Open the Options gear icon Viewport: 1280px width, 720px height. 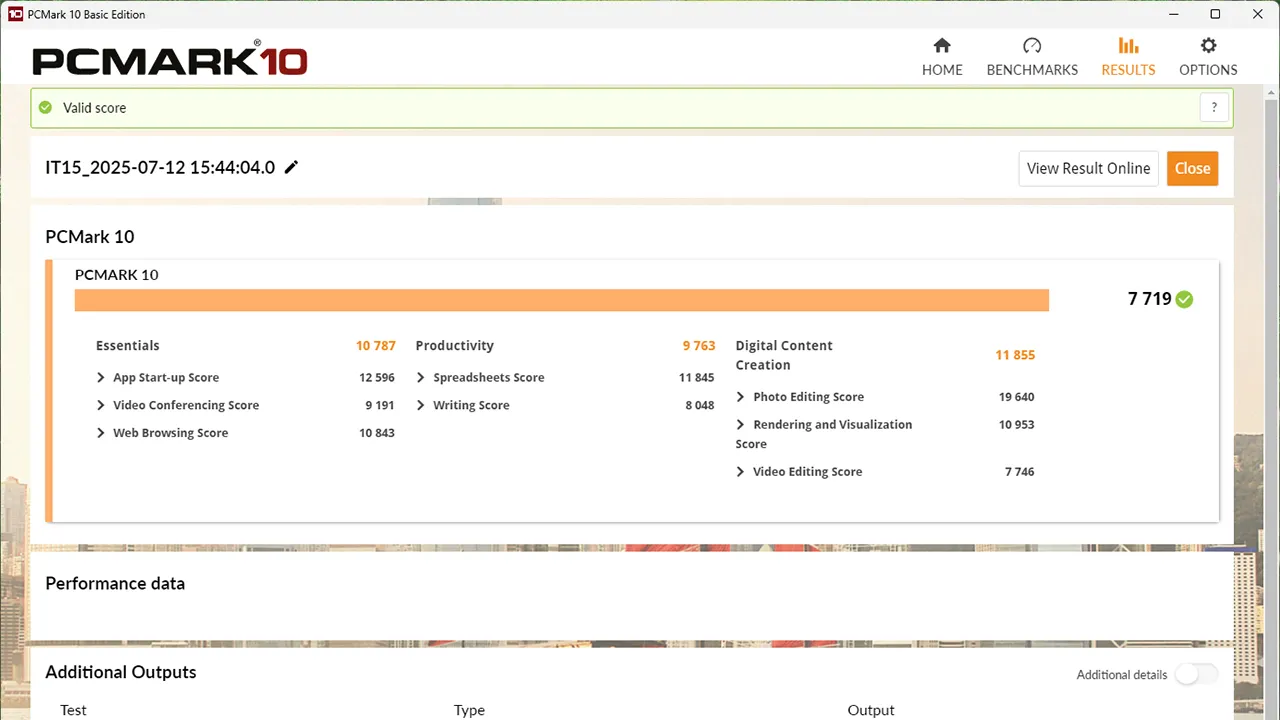click(1208, 46)
